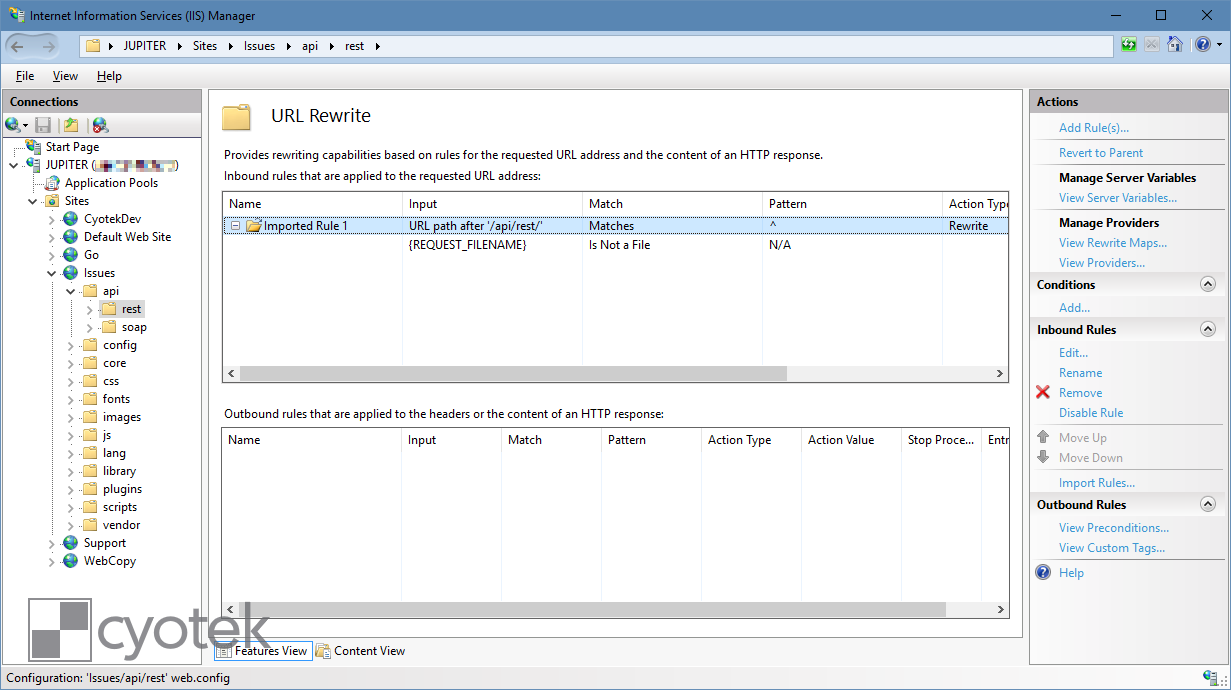1231x690 pixels.
Task: Click the inbound rules horizontal scrollbar thumb
Action: pyautogui.click(x=513, y=373)
